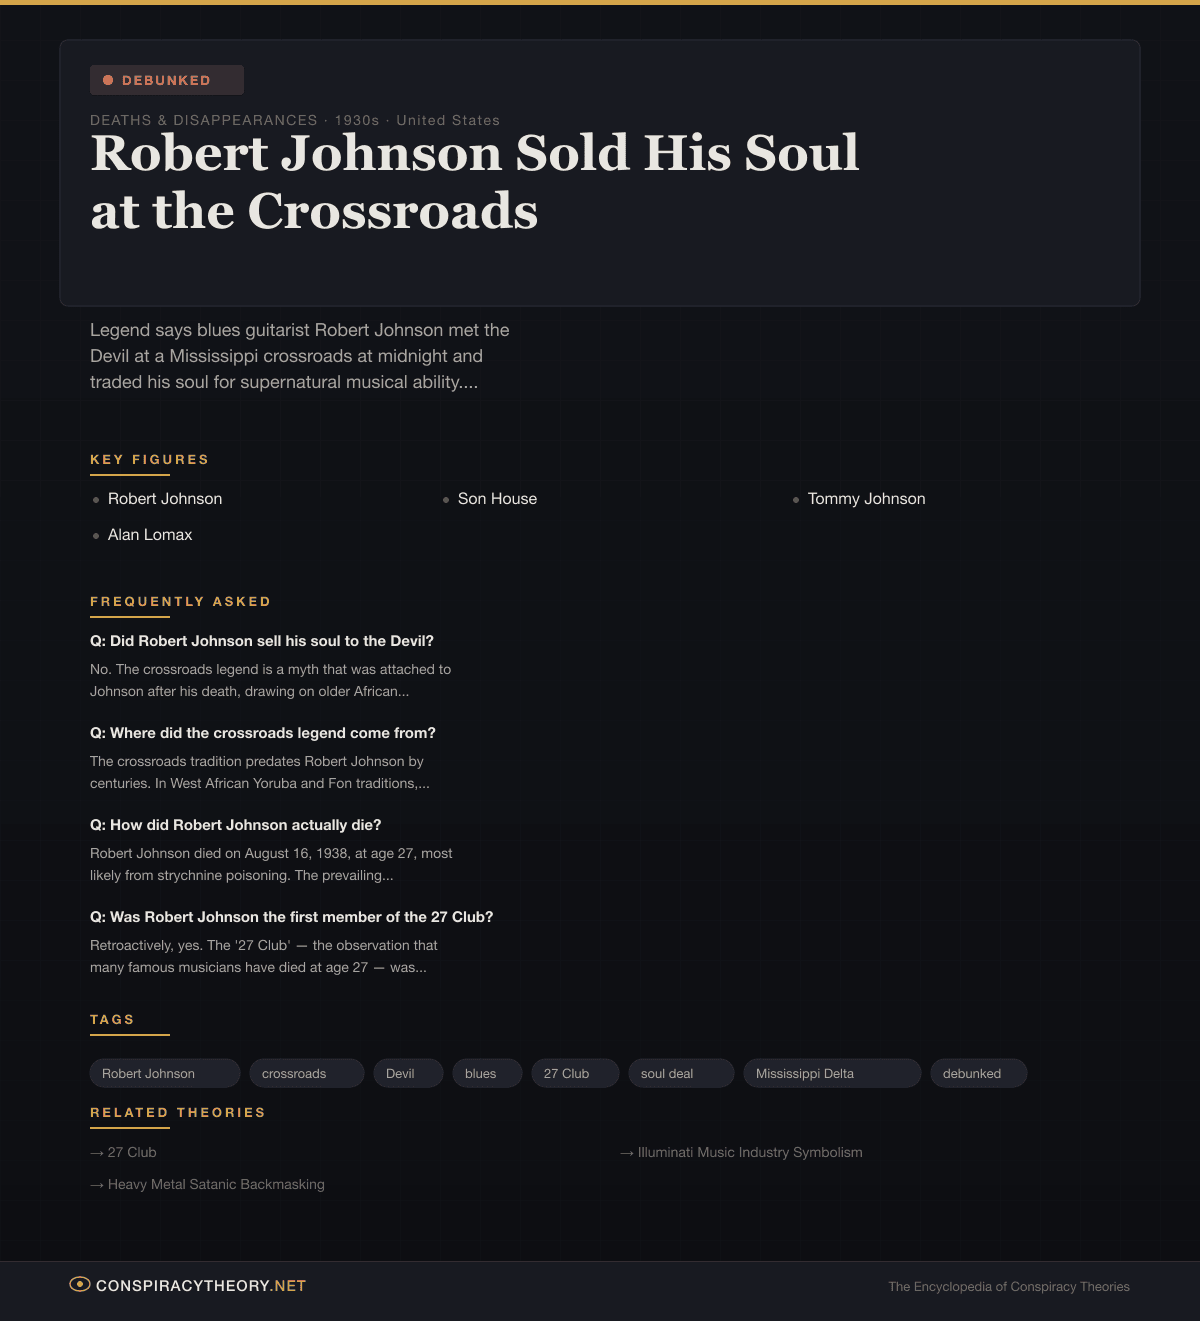Open Heavy Metal Satanic Backmasking link
Image resolution: width=1200 pixels, height=1321 pixels.
click(216, 1184)
